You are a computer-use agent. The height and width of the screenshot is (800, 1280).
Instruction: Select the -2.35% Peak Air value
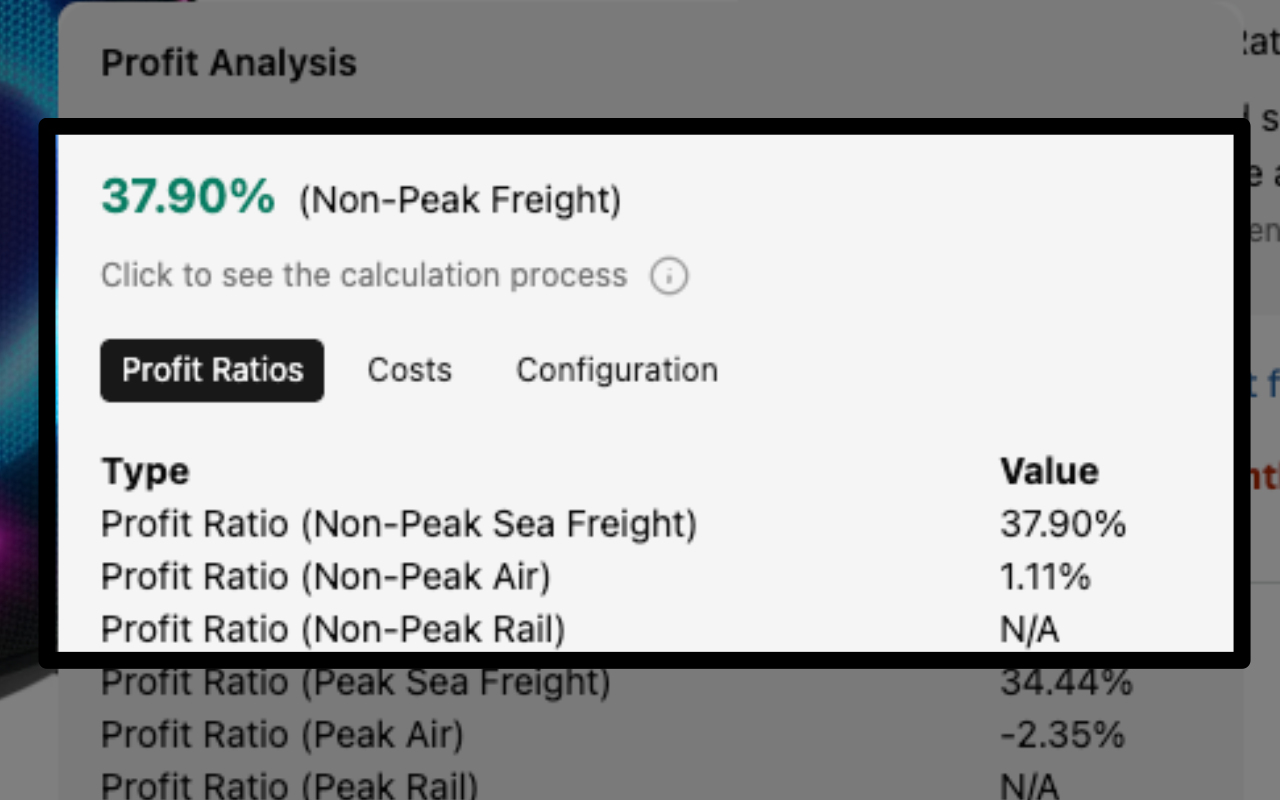coord(1056,735)
